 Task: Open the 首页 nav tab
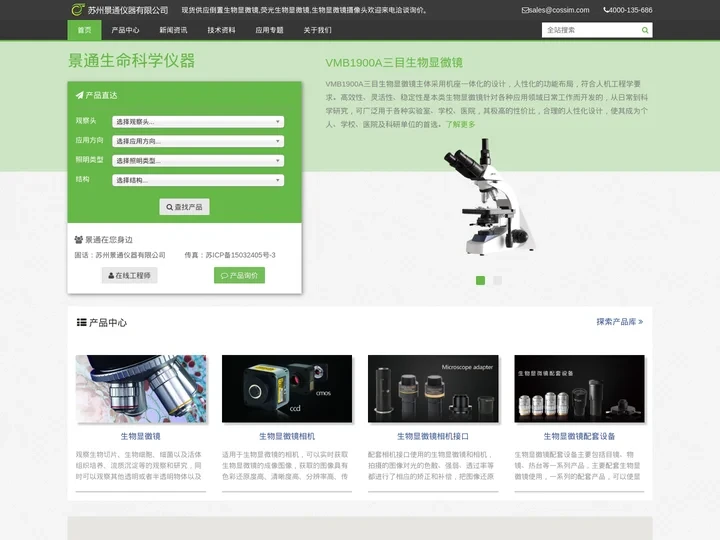click(x=84, y=30)
